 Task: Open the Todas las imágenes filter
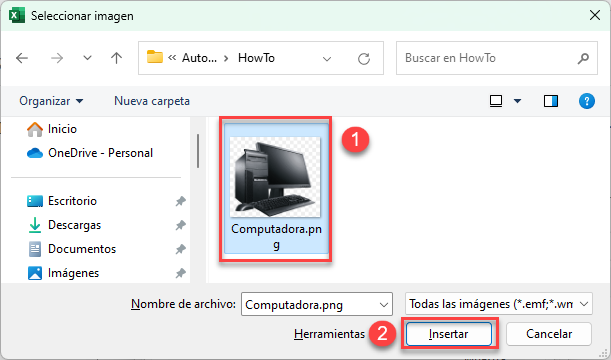(x=499, y=304)
